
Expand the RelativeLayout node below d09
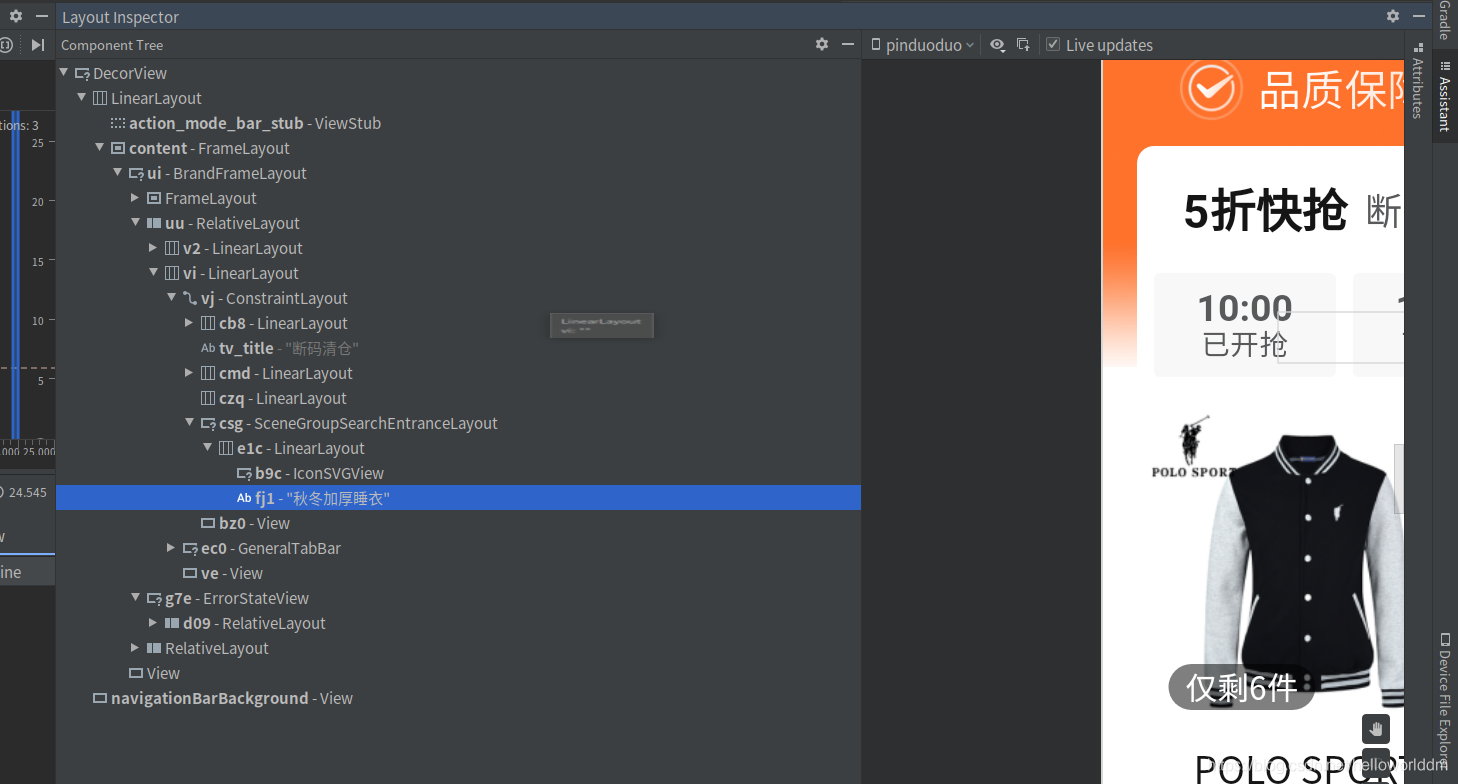(x=136, y=647)
